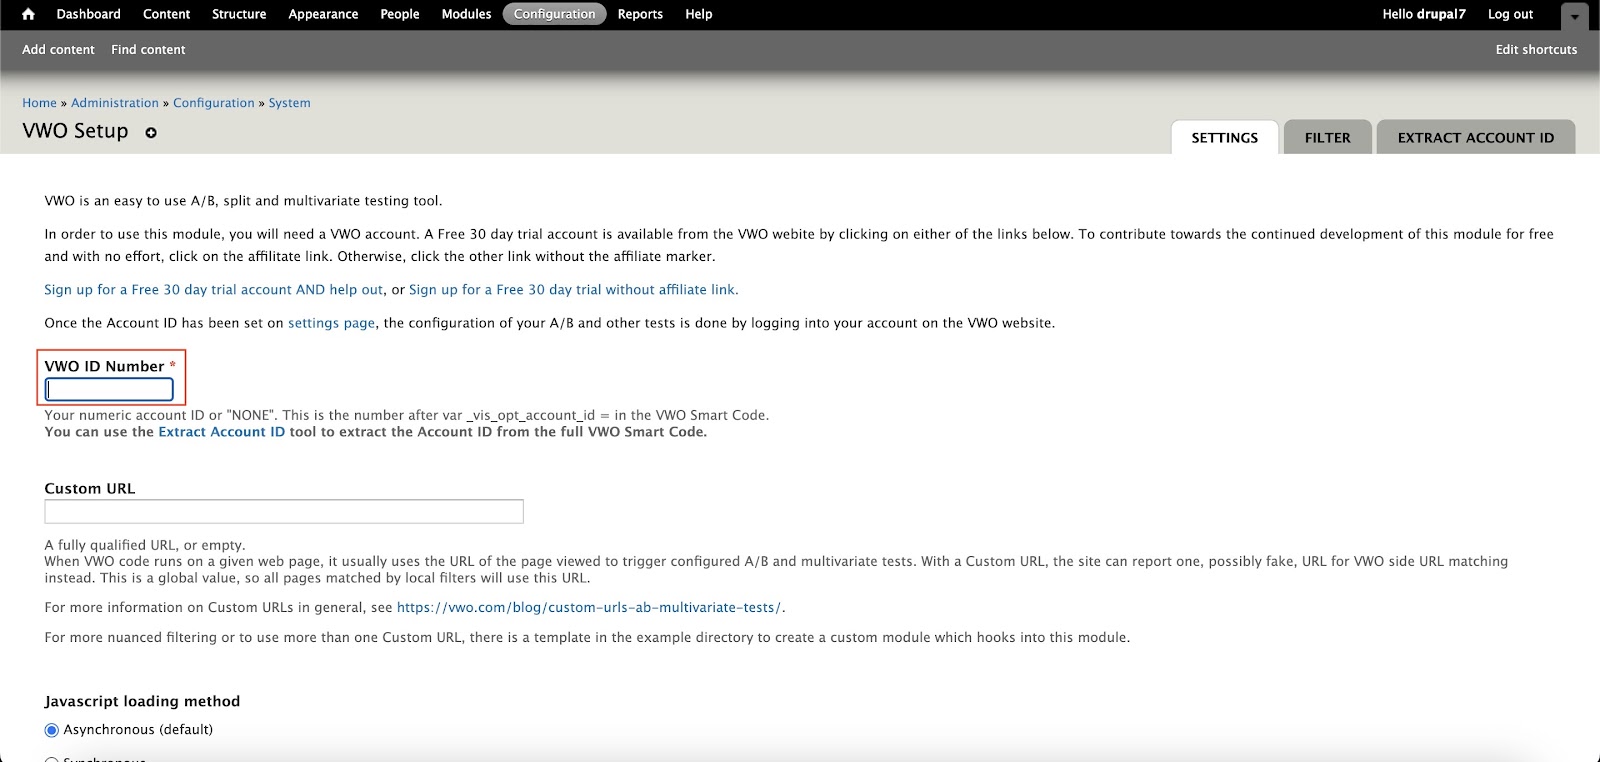Image resolution: width=1600 pixels, height=762 pixels.
Task: Open the vwo.com custom URLs blog link
Action: coord(589,608)
